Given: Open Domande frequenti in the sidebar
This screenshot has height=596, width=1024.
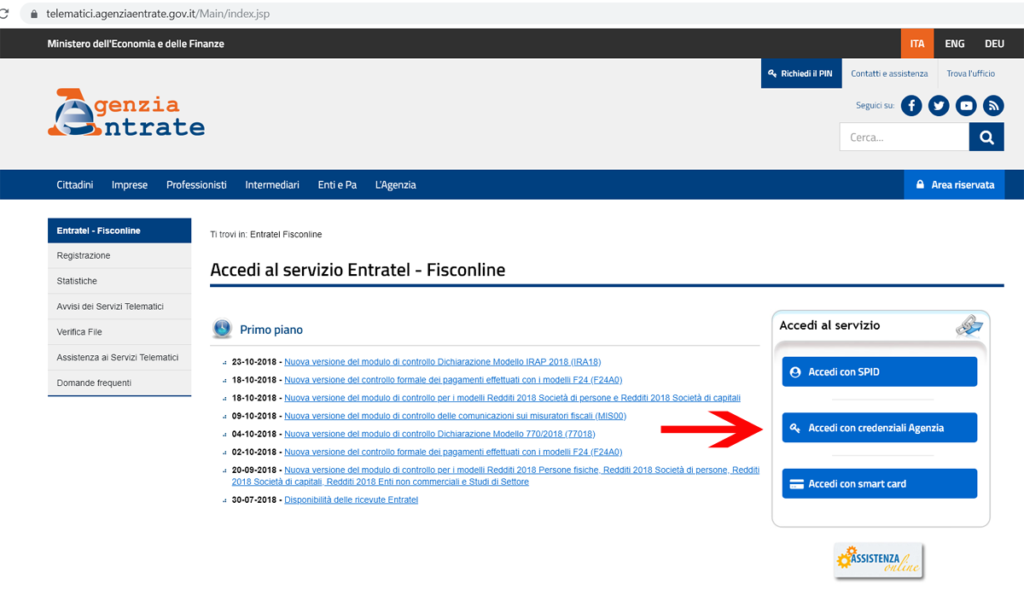Looking at the screenshot, I should click(120, 383).
